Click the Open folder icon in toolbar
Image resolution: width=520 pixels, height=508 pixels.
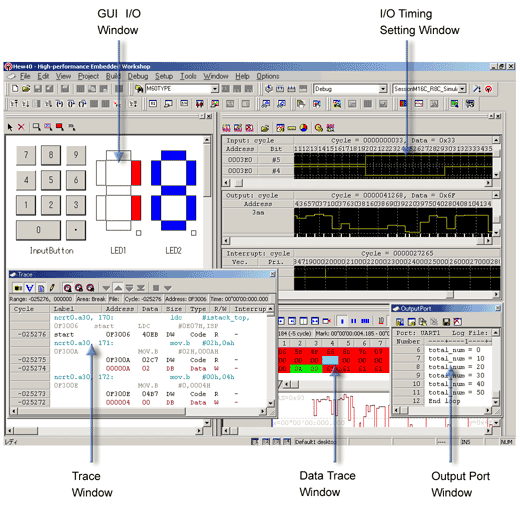point(26,89)
